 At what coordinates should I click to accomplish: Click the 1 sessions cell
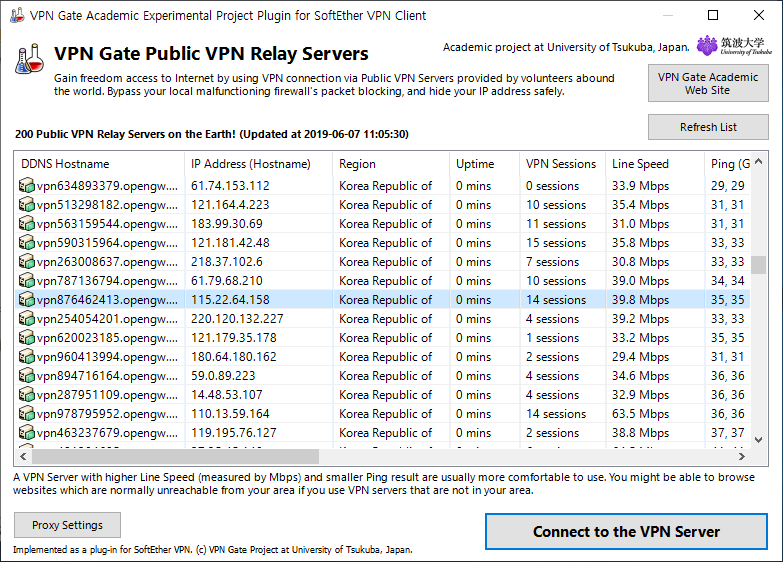(552, 338)
